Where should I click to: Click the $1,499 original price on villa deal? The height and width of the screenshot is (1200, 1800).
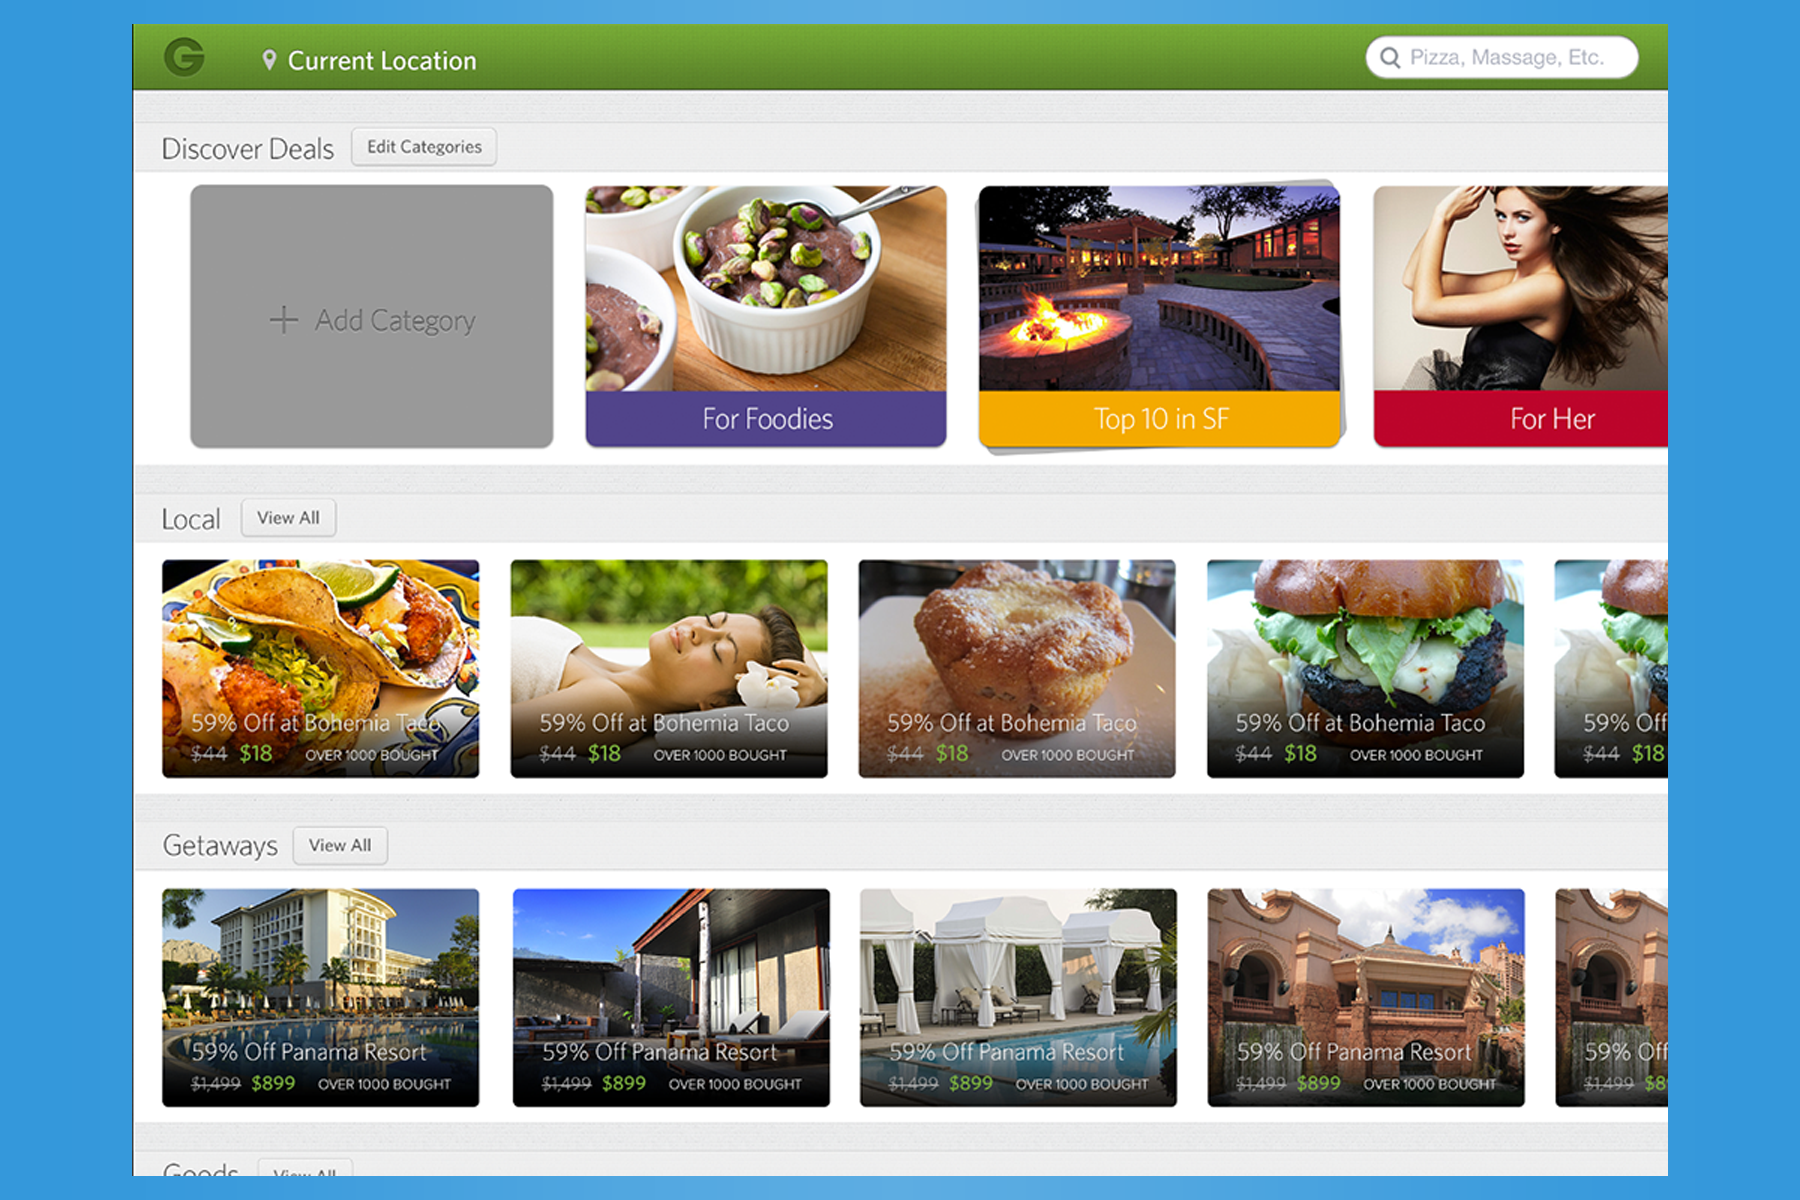tap(566, 1084)
